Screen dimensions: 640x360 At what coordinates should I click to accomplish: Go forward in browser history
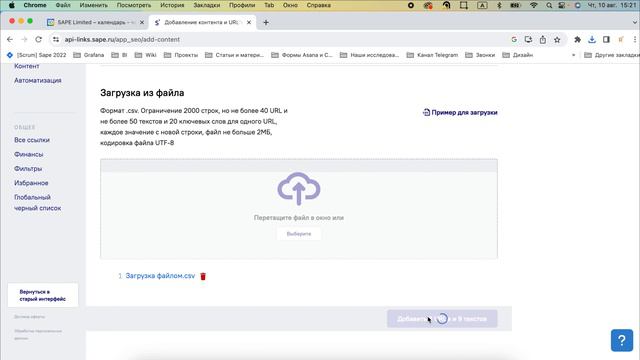coord(24,40)
